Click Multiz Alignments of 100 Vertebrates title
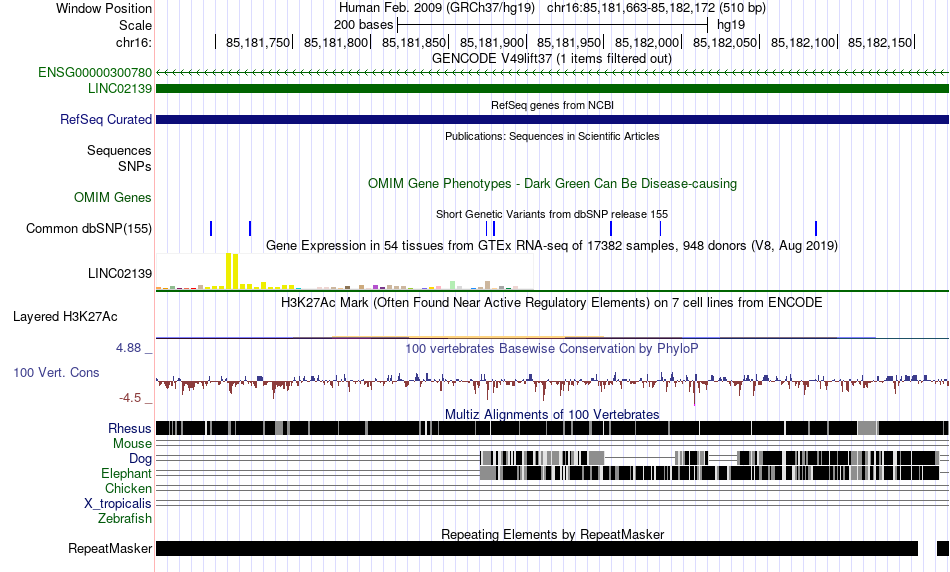The height and width of the screenshot is (572, 950). pos(552,414)
